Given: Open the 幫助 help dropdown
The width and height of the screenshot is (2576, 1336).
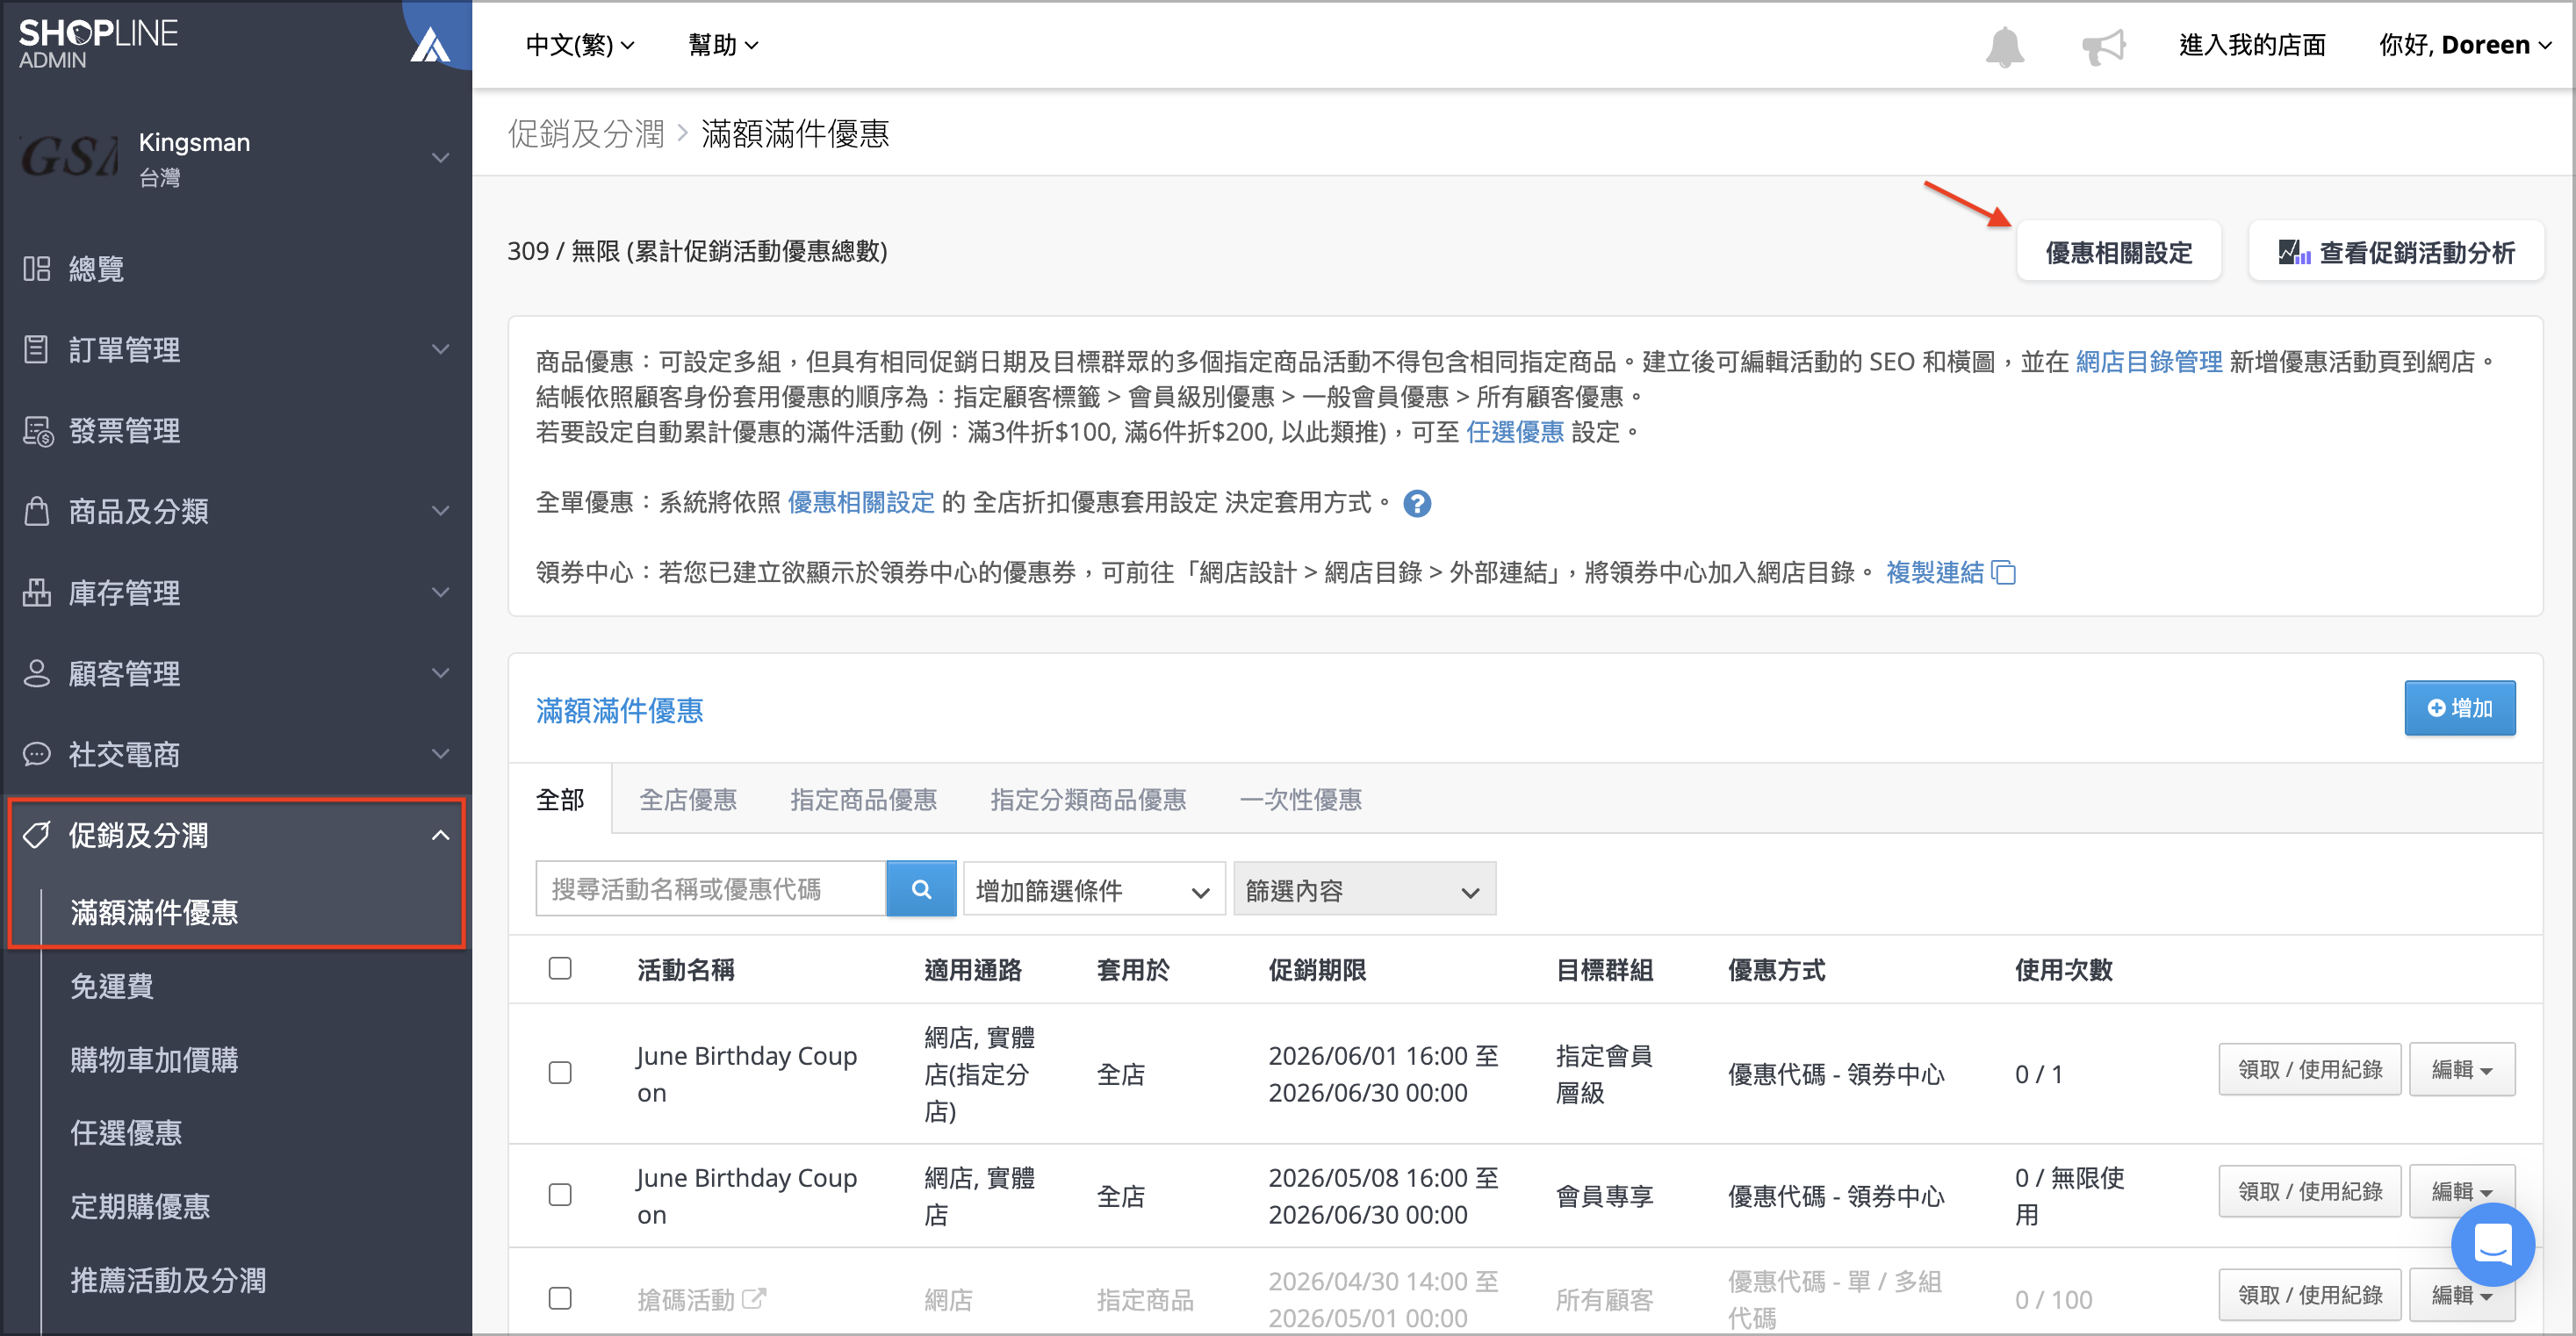Looking at the screenshot, I should pos(723,45).
